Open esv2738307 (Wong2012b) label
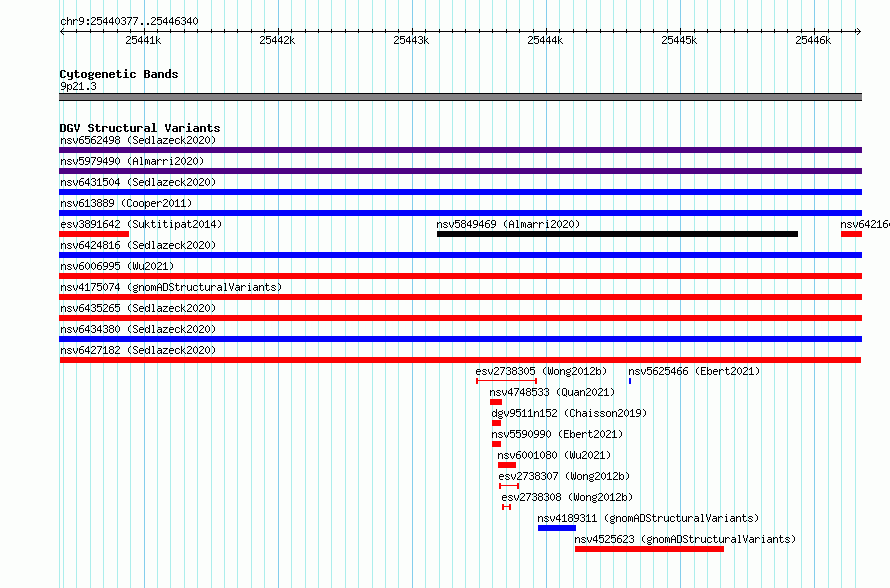 (x=564, y=476)
